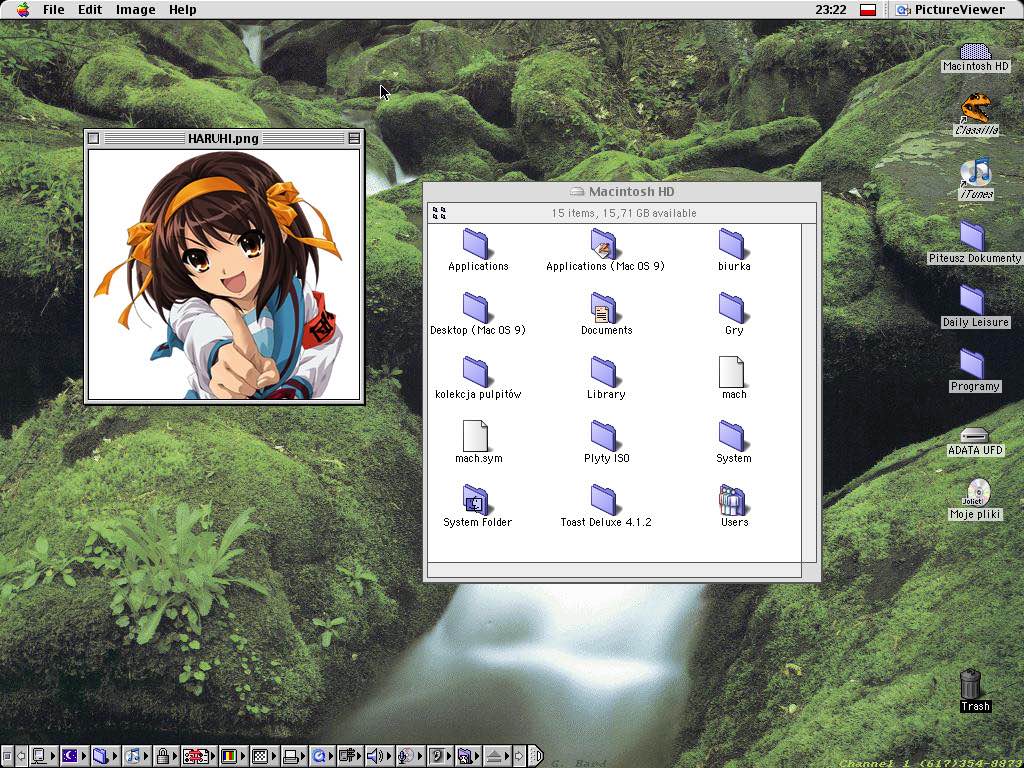Image resolution: width=1024 pixels, height=768 pixels.
Task: Click the HARUHI.png window close box
Action: (x=93, y=138)
